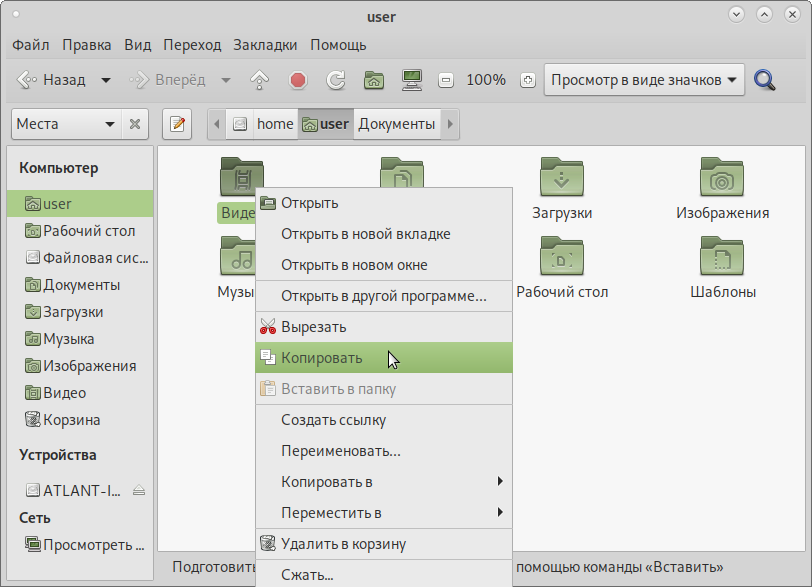The width and height of the screenshot is (812, 587).
Task: Open the Загрузки folder icon in main view
Action: tap(561, 178)
